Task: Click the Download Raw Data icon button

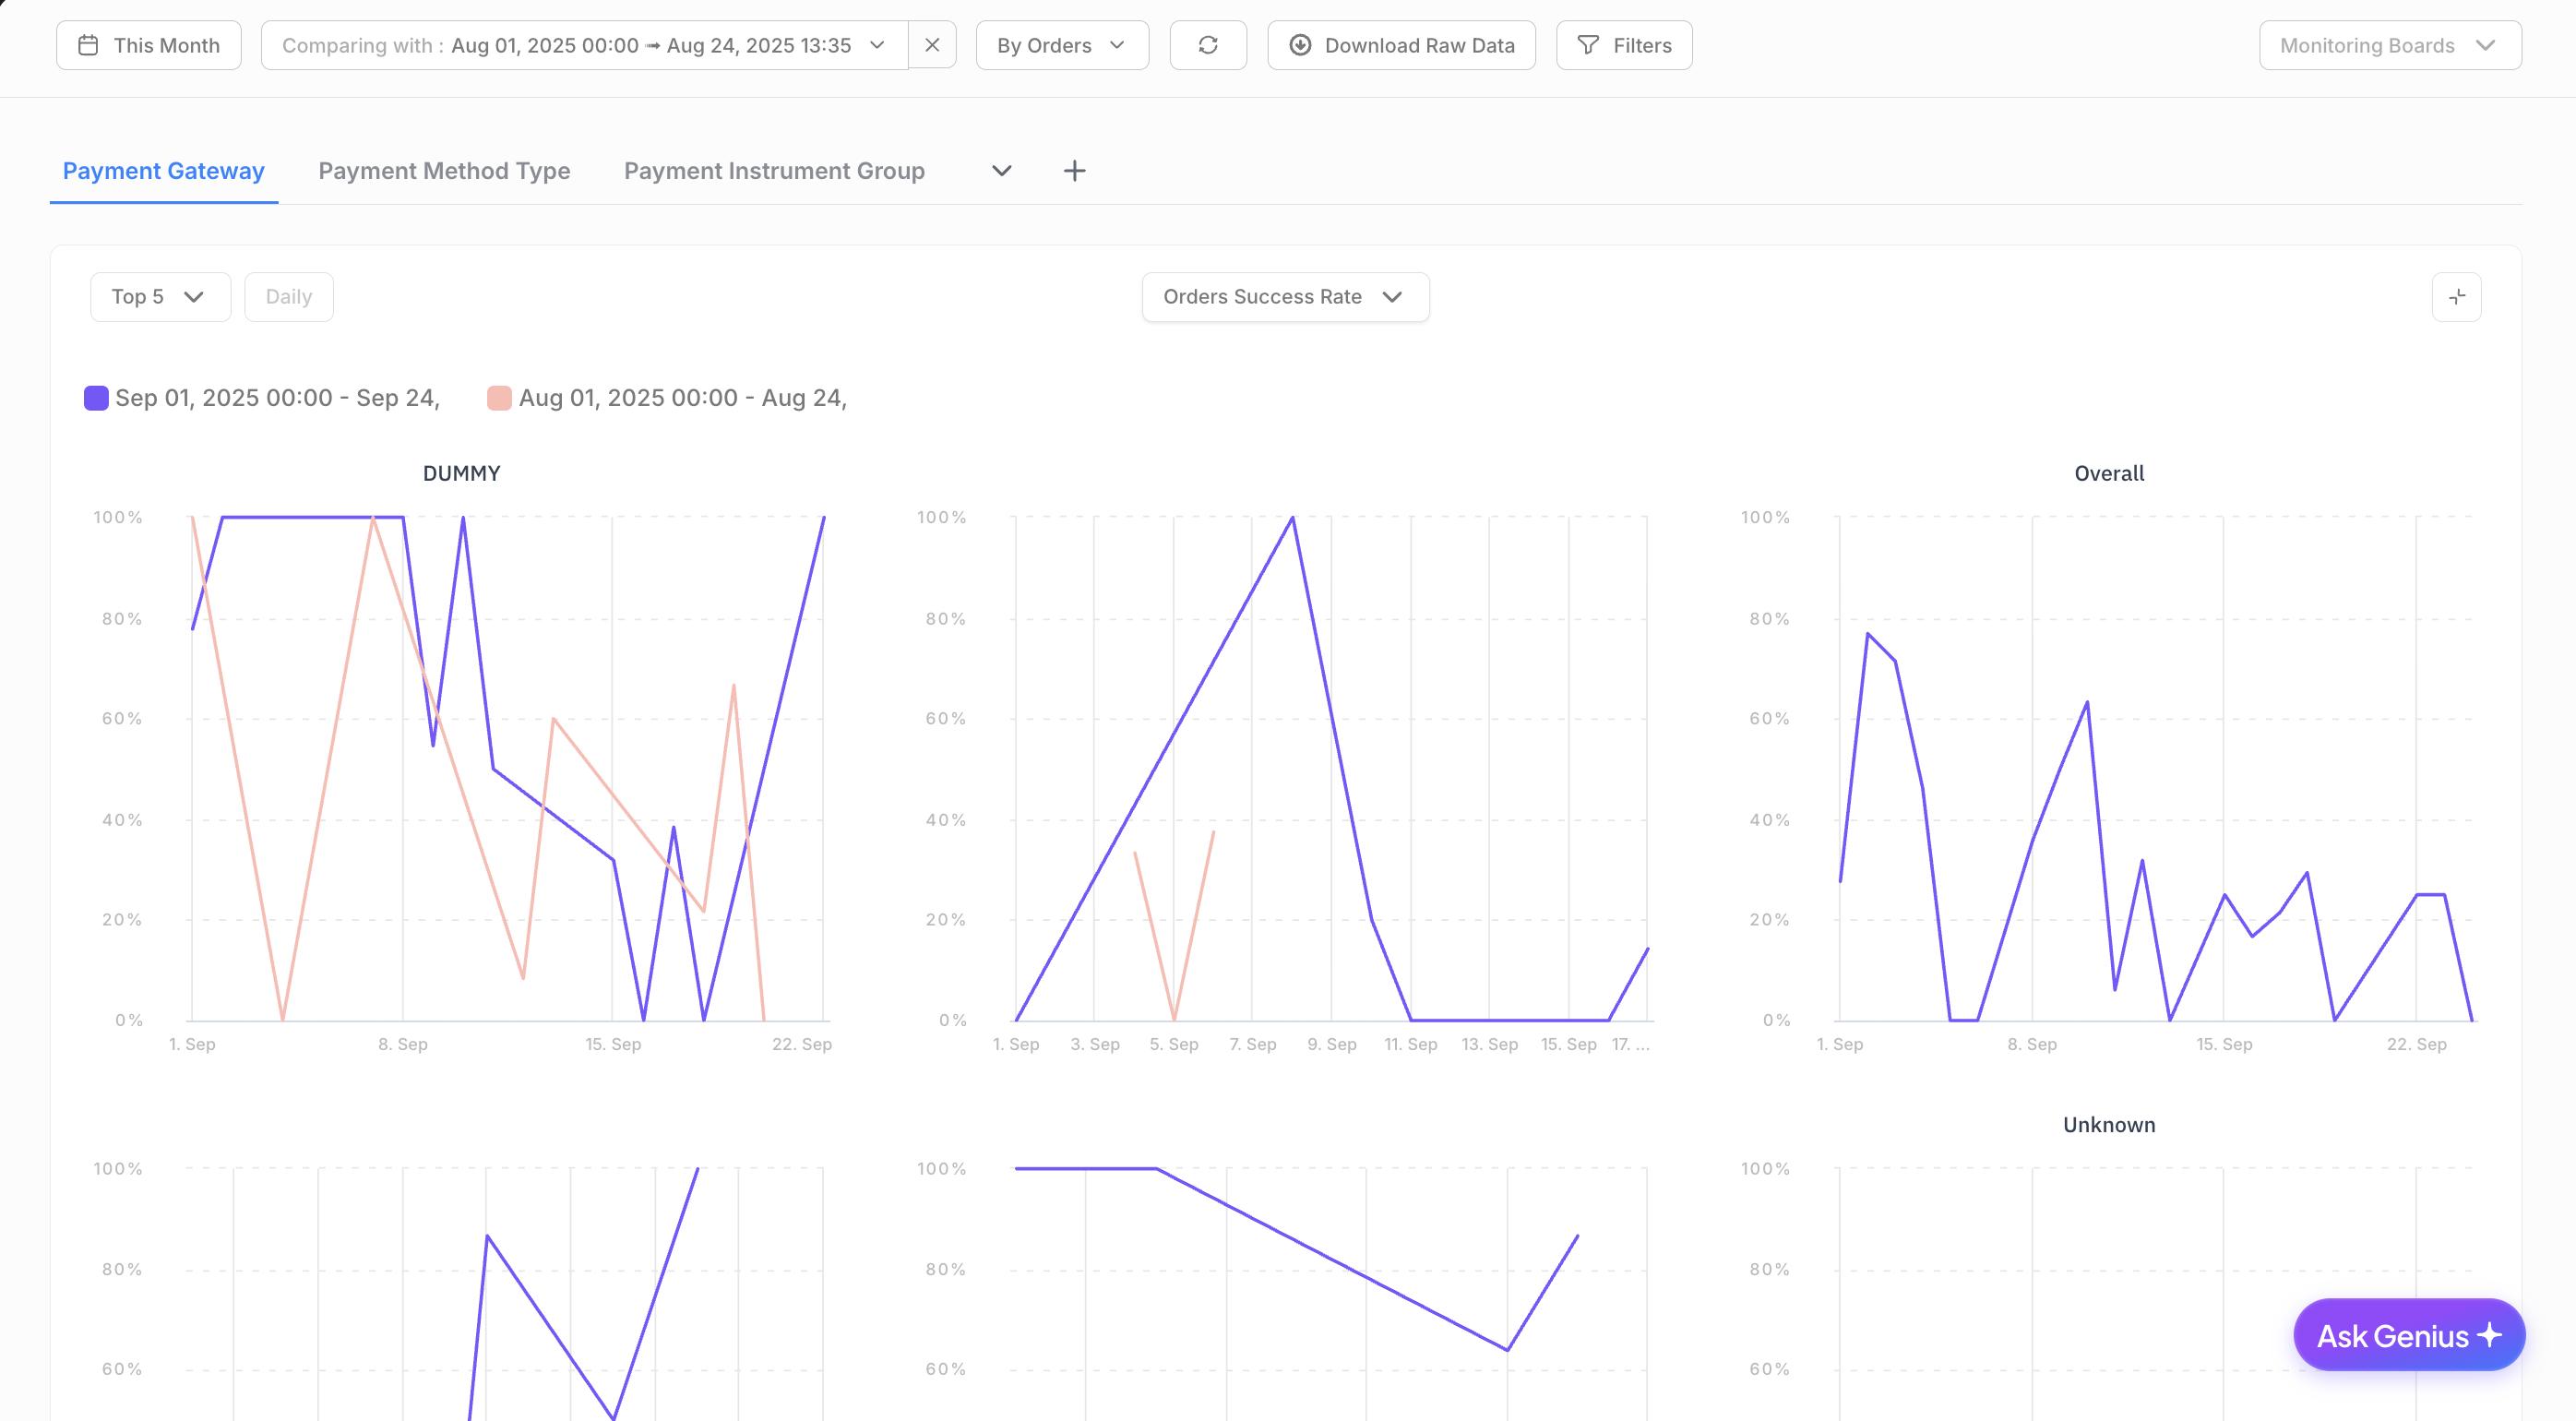Action: click(1299, 45)
